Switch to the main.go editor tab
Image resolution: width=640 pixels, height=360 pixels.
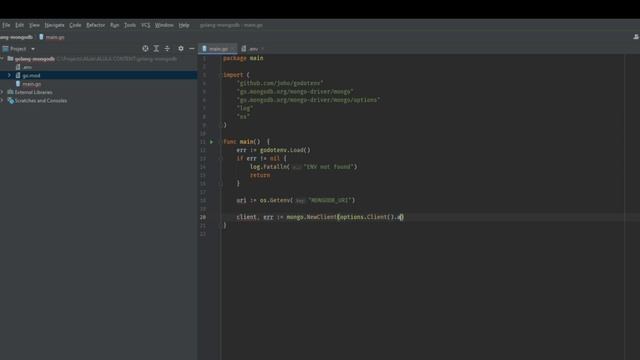click(x=218, y=49)
